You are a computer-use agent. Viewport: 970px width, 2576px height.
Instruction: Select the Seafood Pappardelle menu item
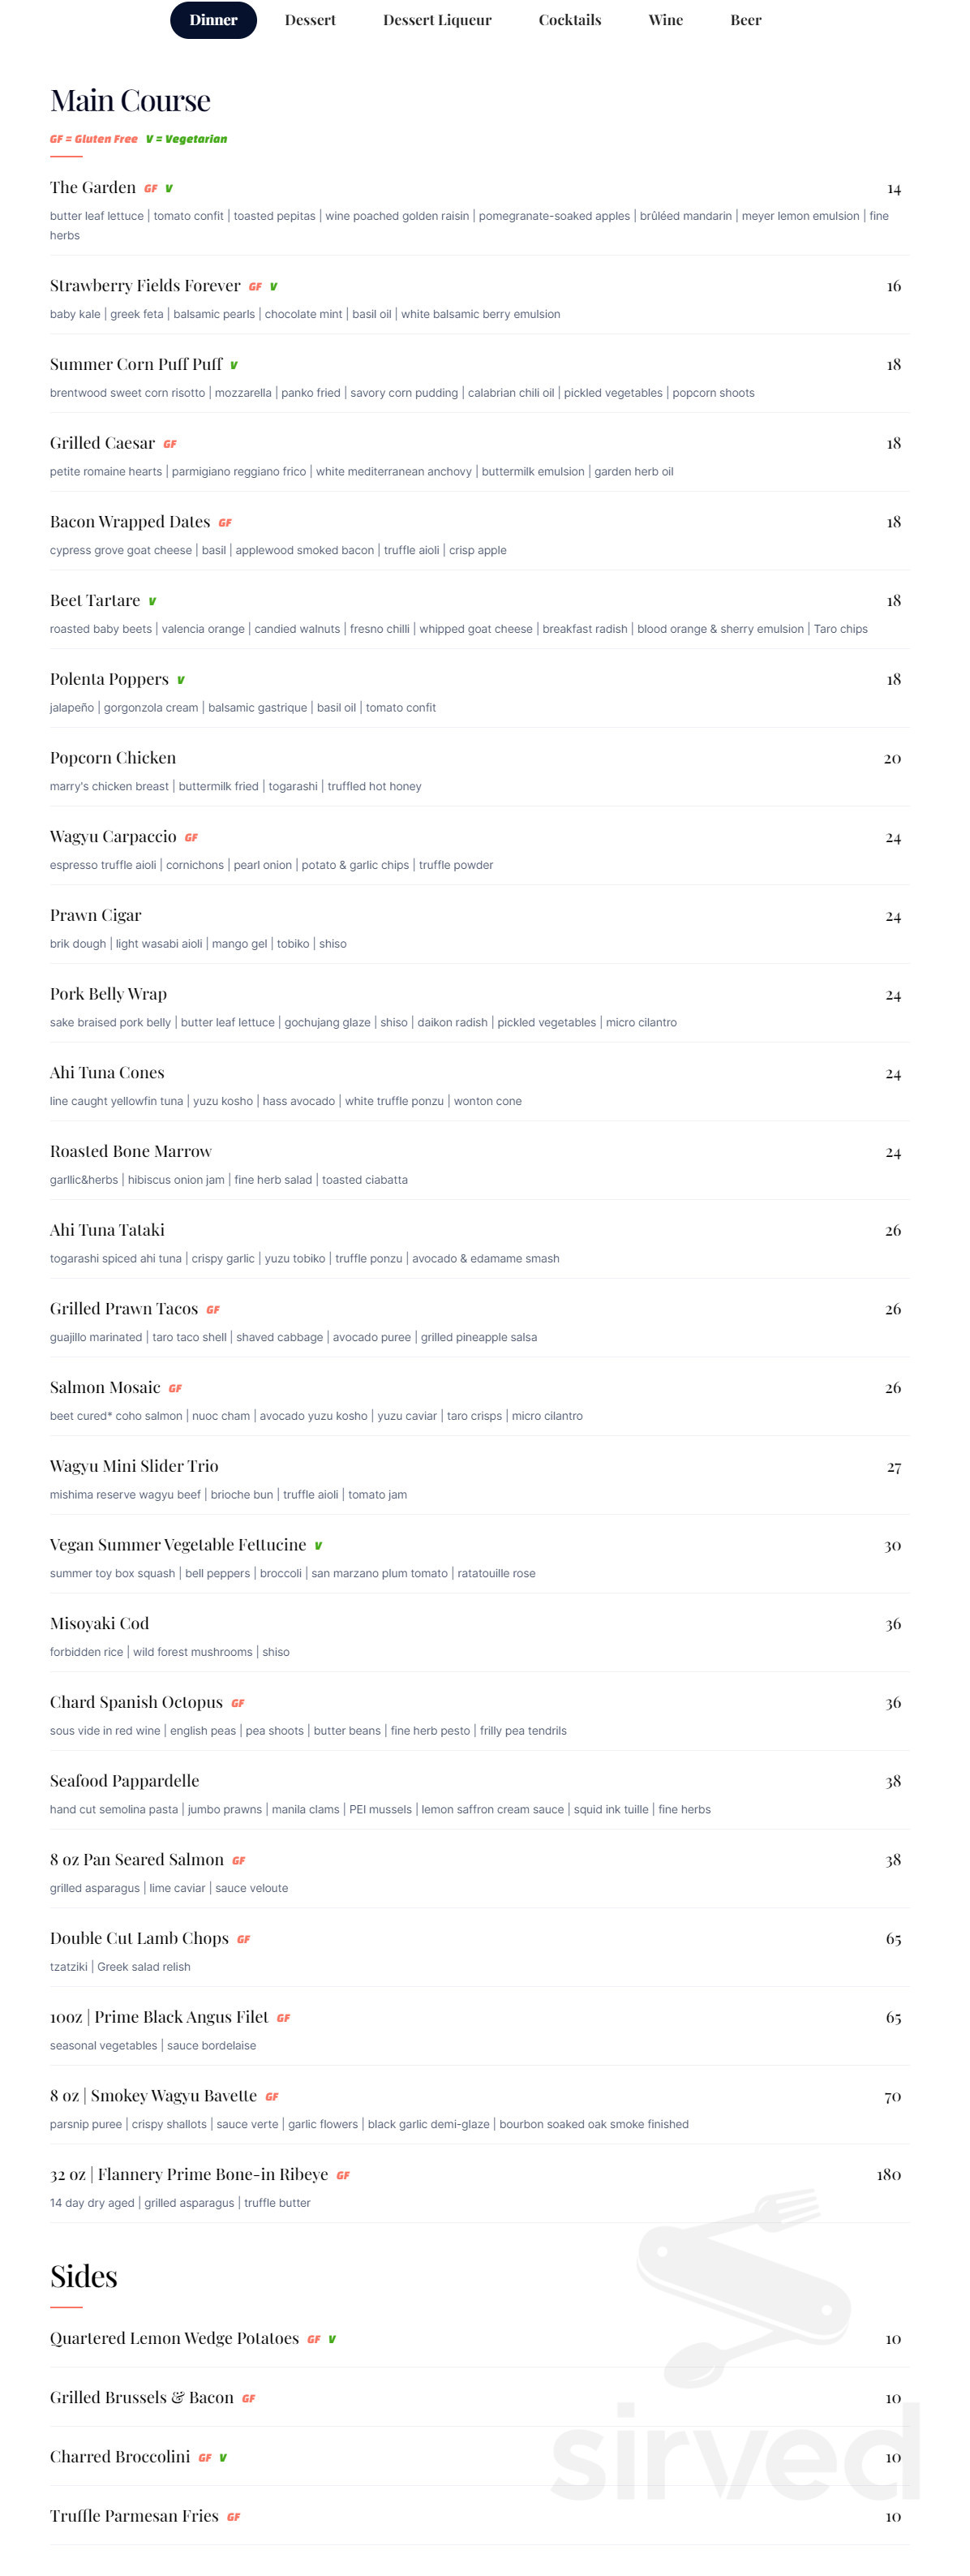pos(124,1781)
